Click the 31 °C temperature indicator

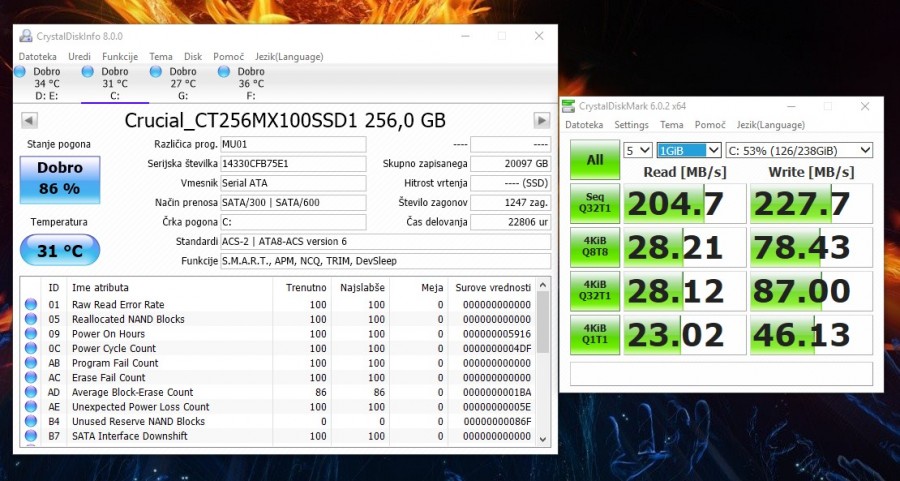tap(59, 251)
